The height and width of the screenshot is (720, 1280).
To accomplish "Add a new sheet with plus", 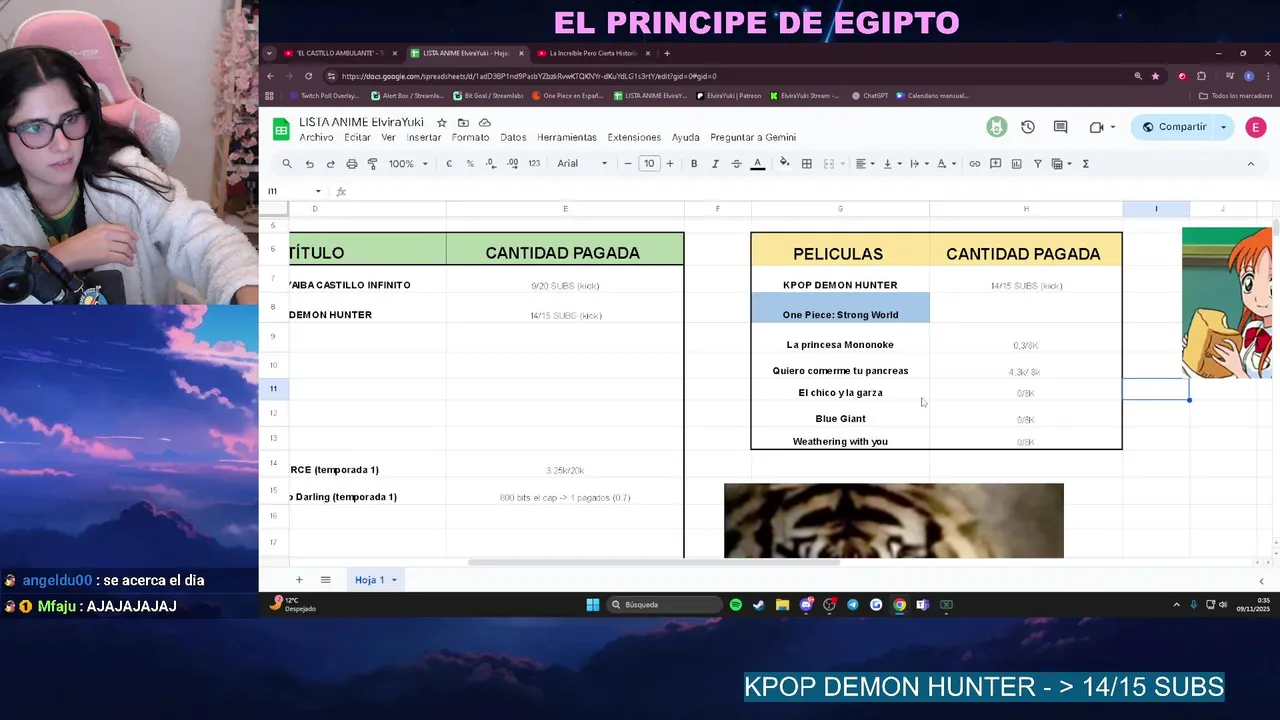I will point(298,580).
